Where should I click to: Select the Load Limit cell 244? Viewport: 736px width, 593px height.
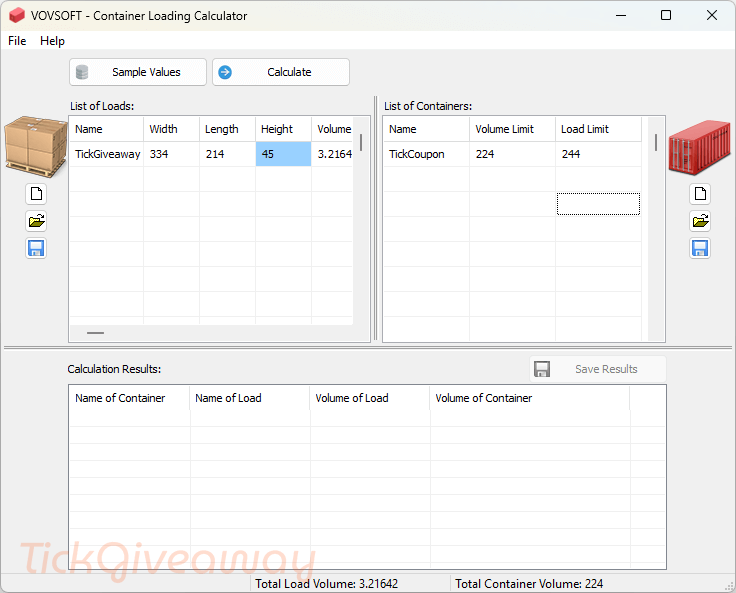pos(598,154)
